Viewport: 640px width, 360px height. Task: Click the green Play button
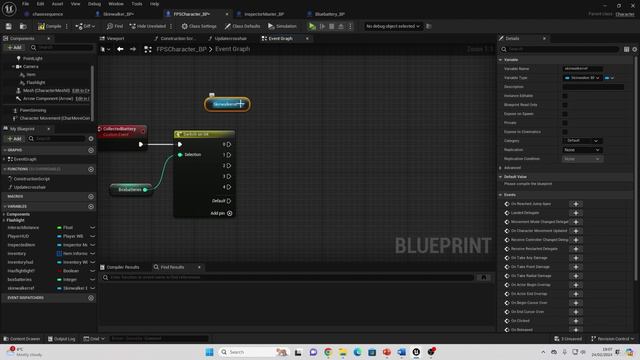pyautogui.click(x=312, y=26)
